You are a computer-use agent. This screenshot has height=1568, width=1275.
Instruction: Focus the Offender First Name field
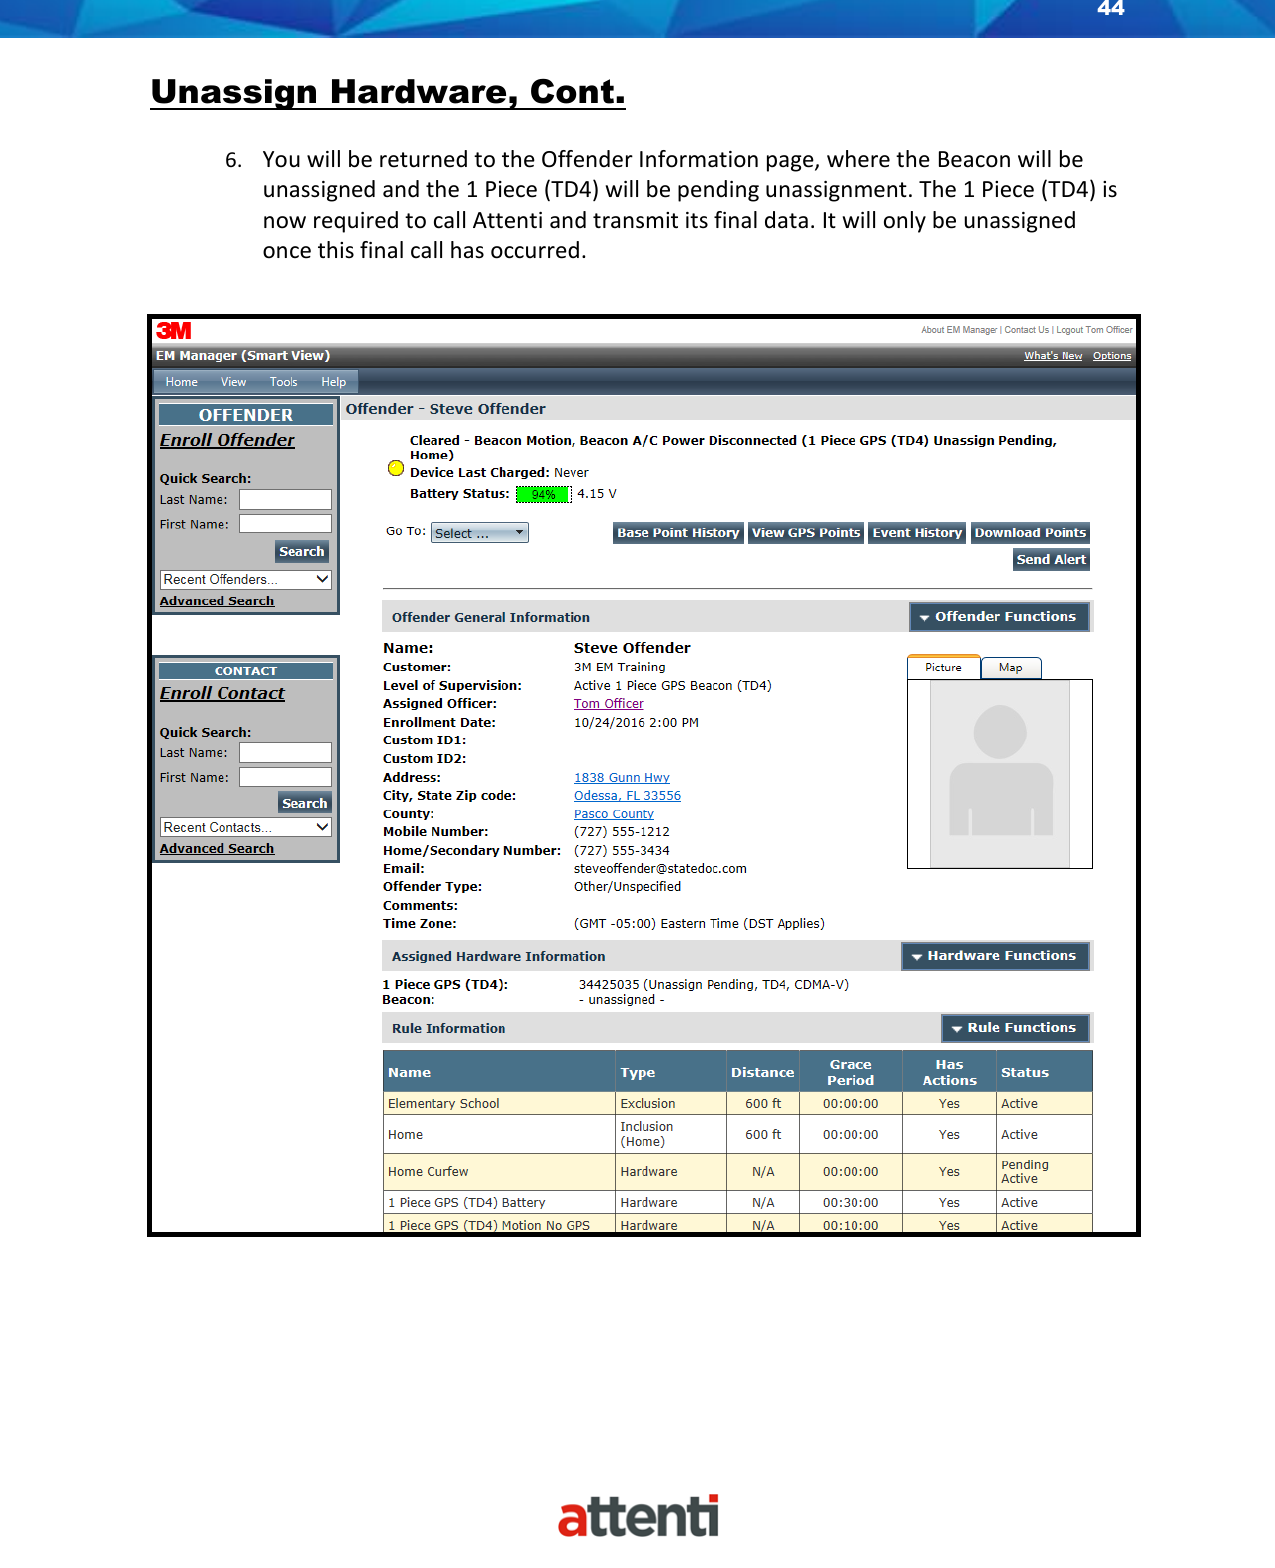(x=285, y=524)
